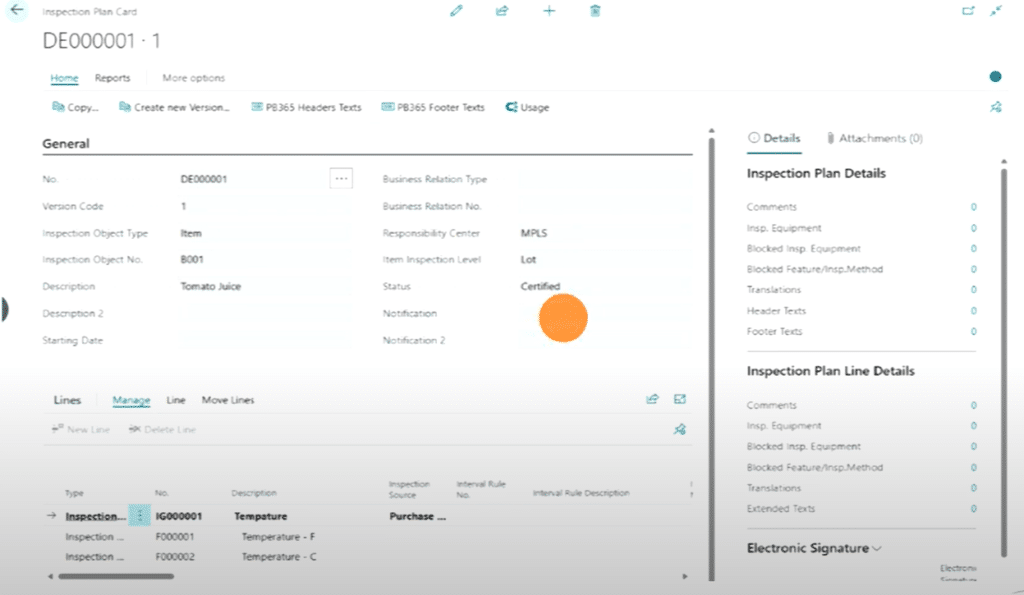1024x595 pixels.
Task: Open the More options menu
Action: point(193,78)
